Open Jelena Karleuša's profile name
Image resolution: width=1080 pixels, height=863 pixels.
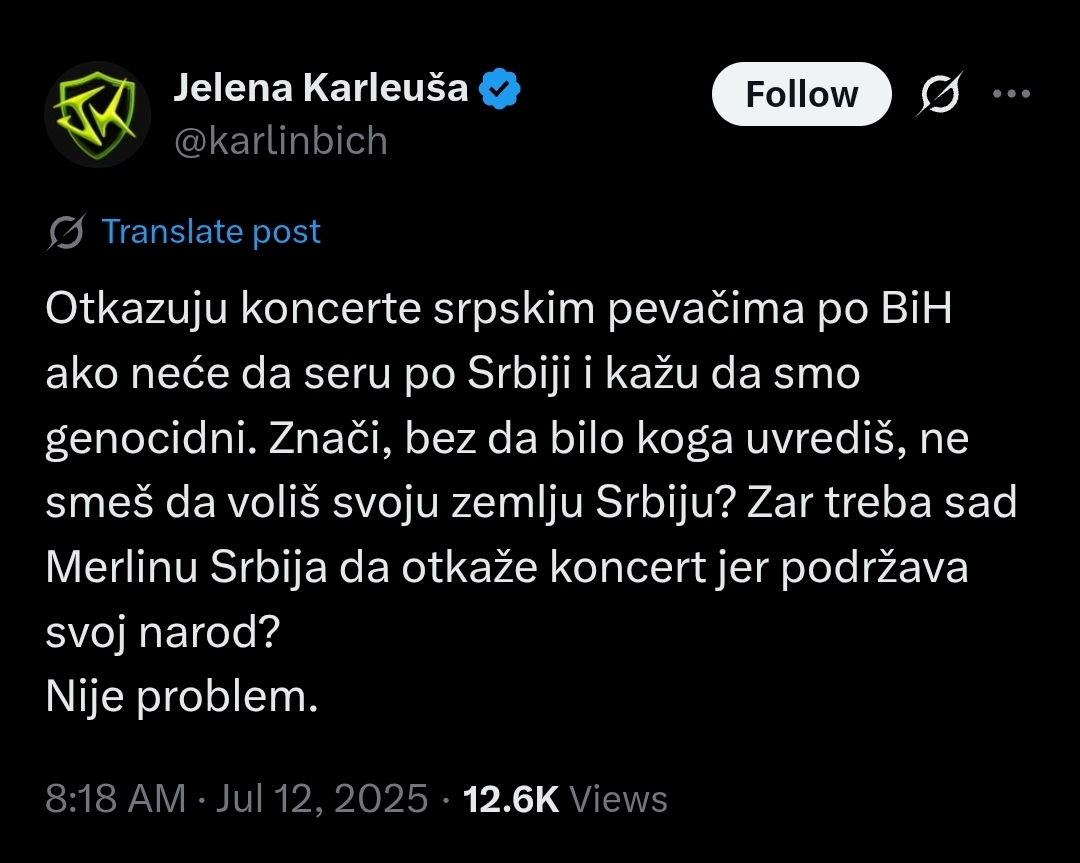point(320,87)
